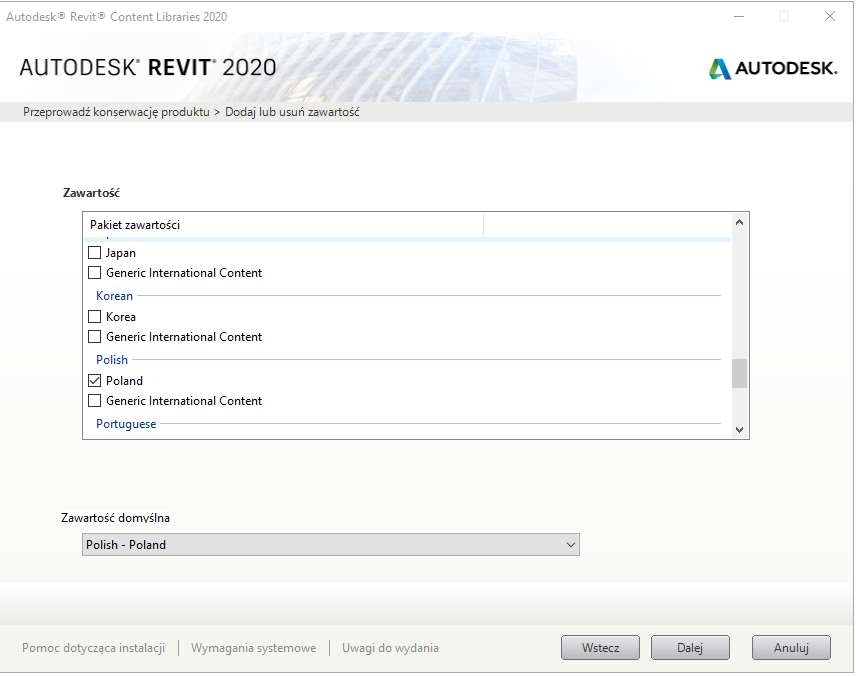Check the Korea content checkbox
856x676 pixels.
pos(95,317)
